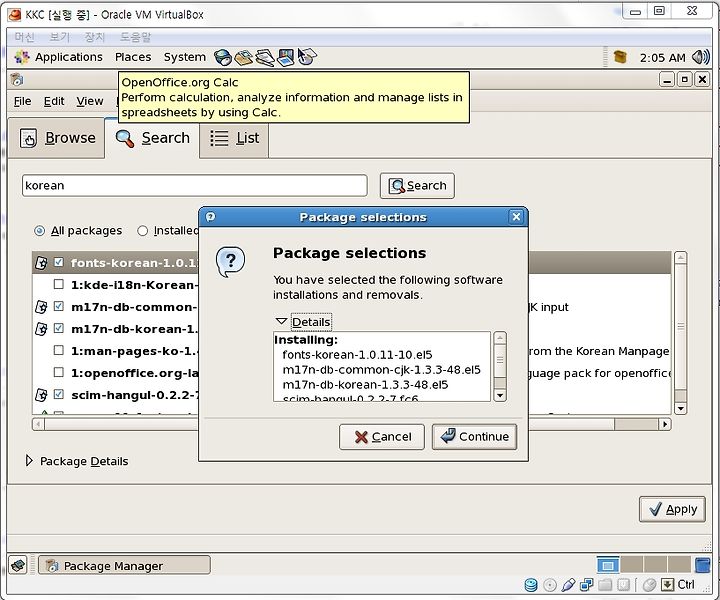Switch to the first workspace
Screen dimensions: 720x600
coord(608,565)
